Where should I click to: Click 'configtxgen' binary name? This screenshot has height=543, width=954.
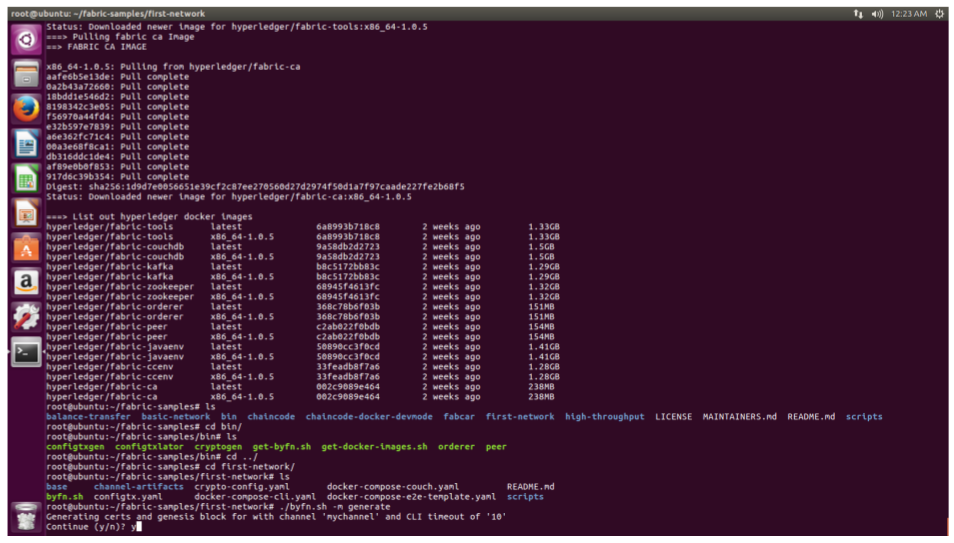(x=75, y=446)
